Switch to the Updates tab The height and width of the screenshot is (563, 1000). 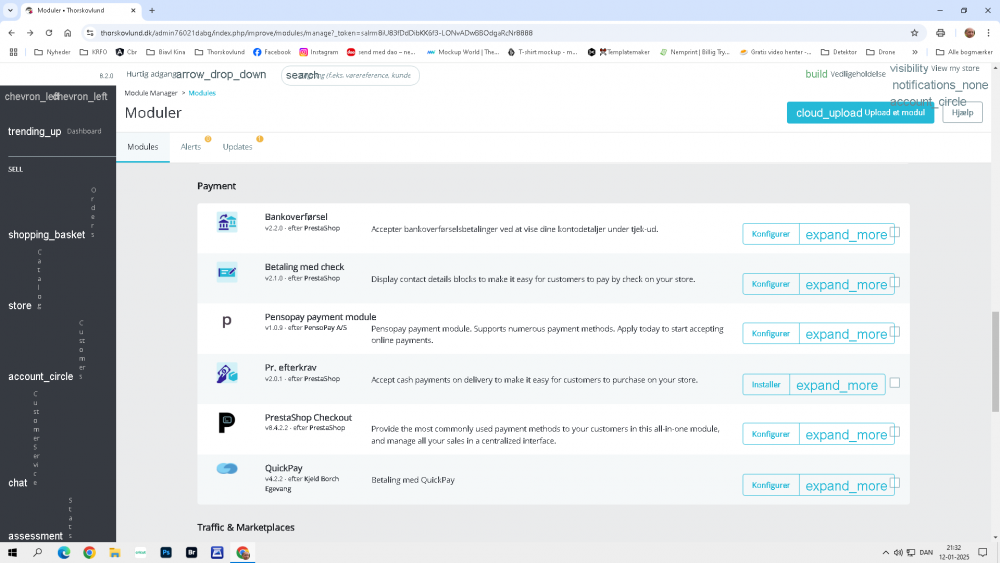[237, 147]
